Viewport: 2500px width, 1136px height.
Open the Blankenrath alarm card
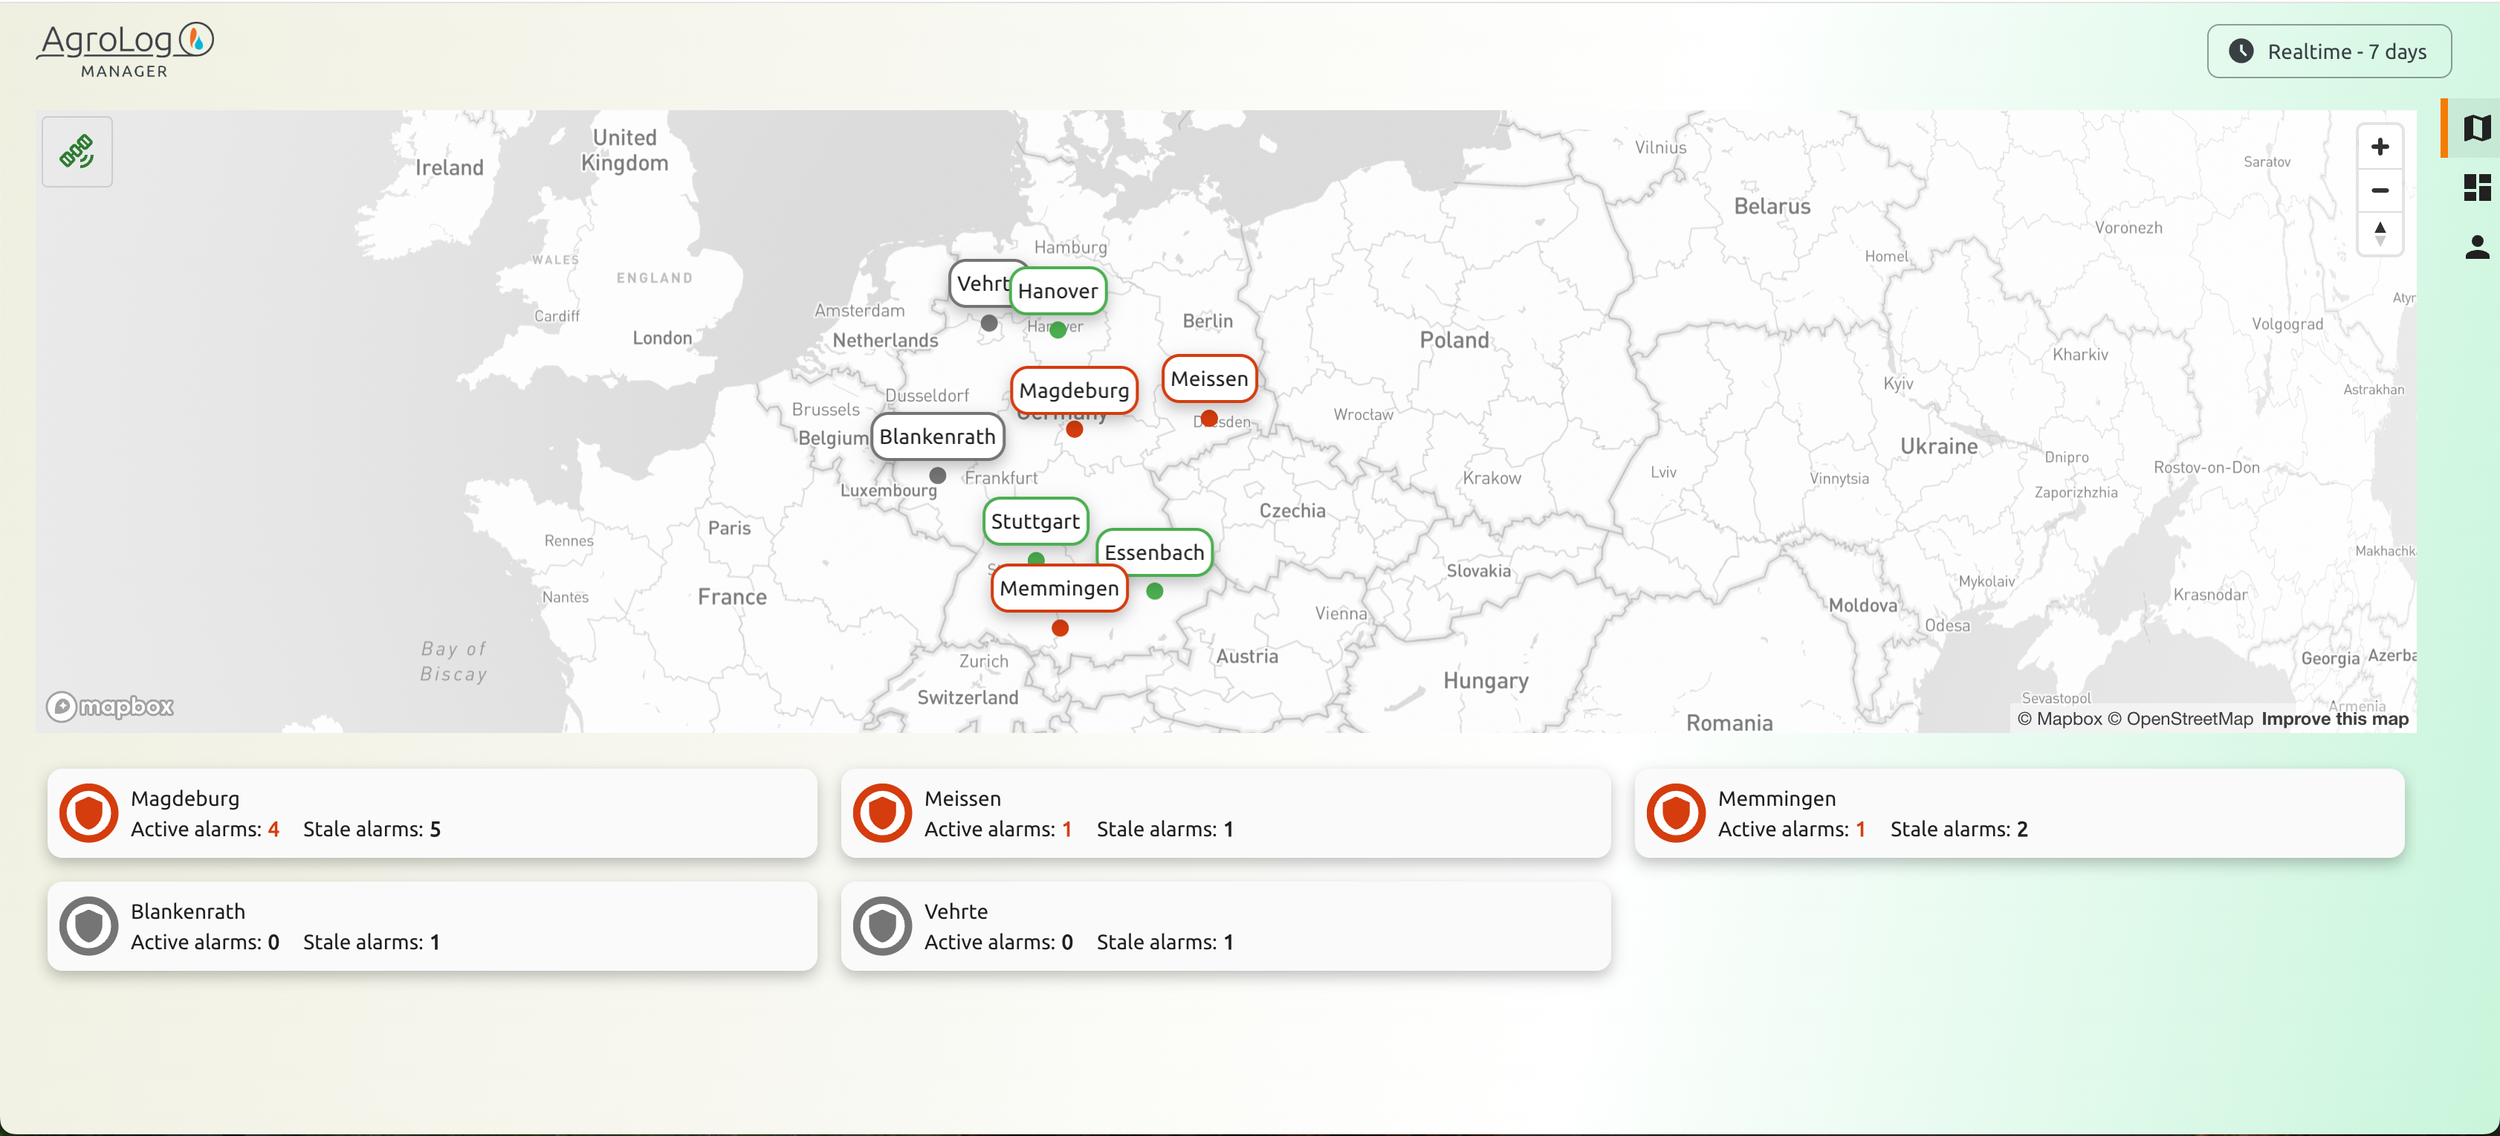[x=432, y=926]
